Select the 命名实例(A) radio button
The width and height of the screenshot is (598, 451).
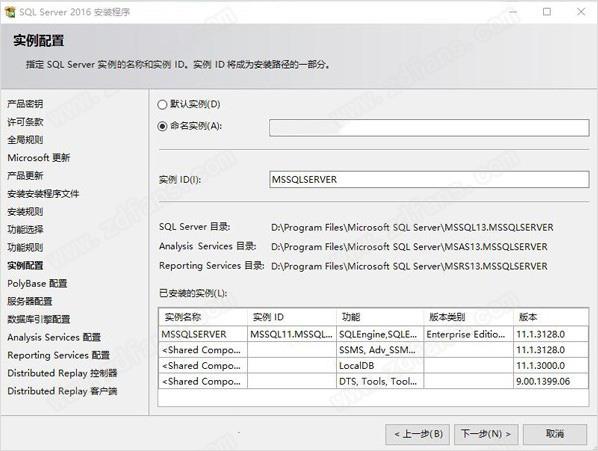[x=162, y=126]
